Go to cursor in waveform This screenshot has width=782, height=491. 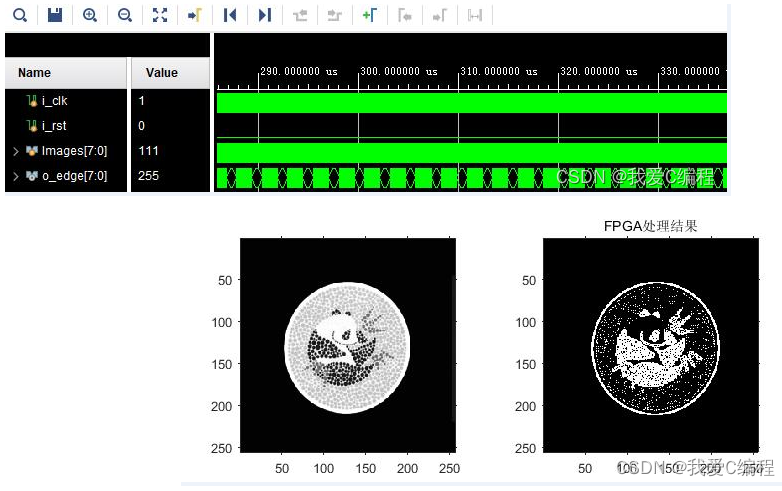195,15
